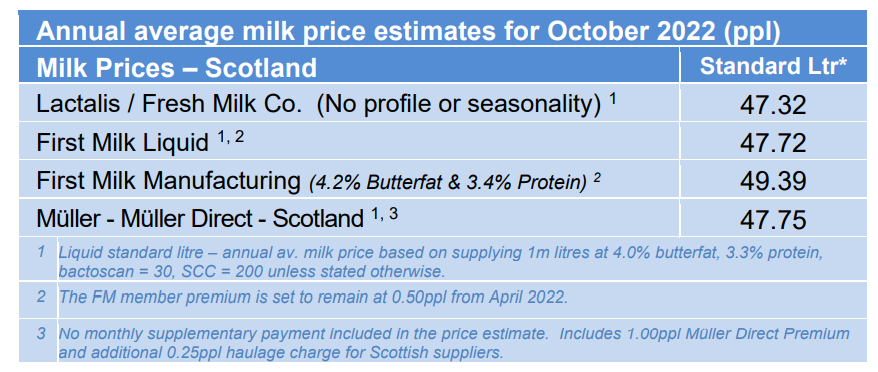Screen dimensions: 878x372
Task: Click the Standard Ltr* column header
Action: click(x=773, y=66)
